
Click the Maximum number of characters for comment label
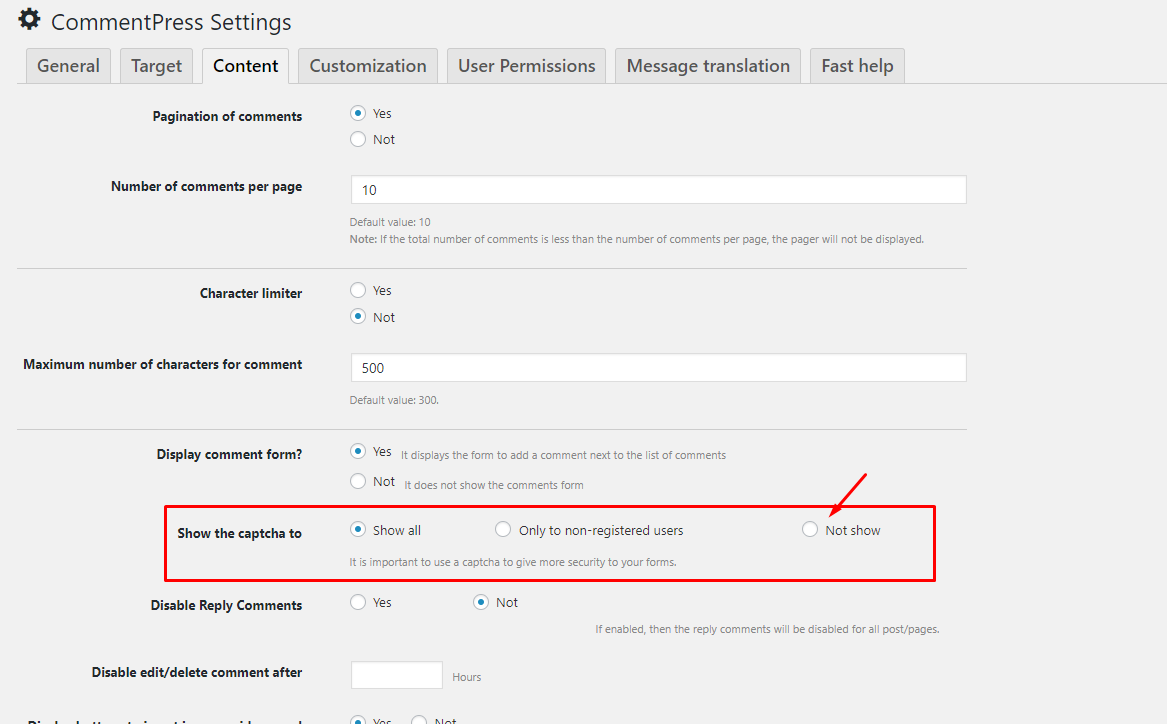[x=162, y=364]
